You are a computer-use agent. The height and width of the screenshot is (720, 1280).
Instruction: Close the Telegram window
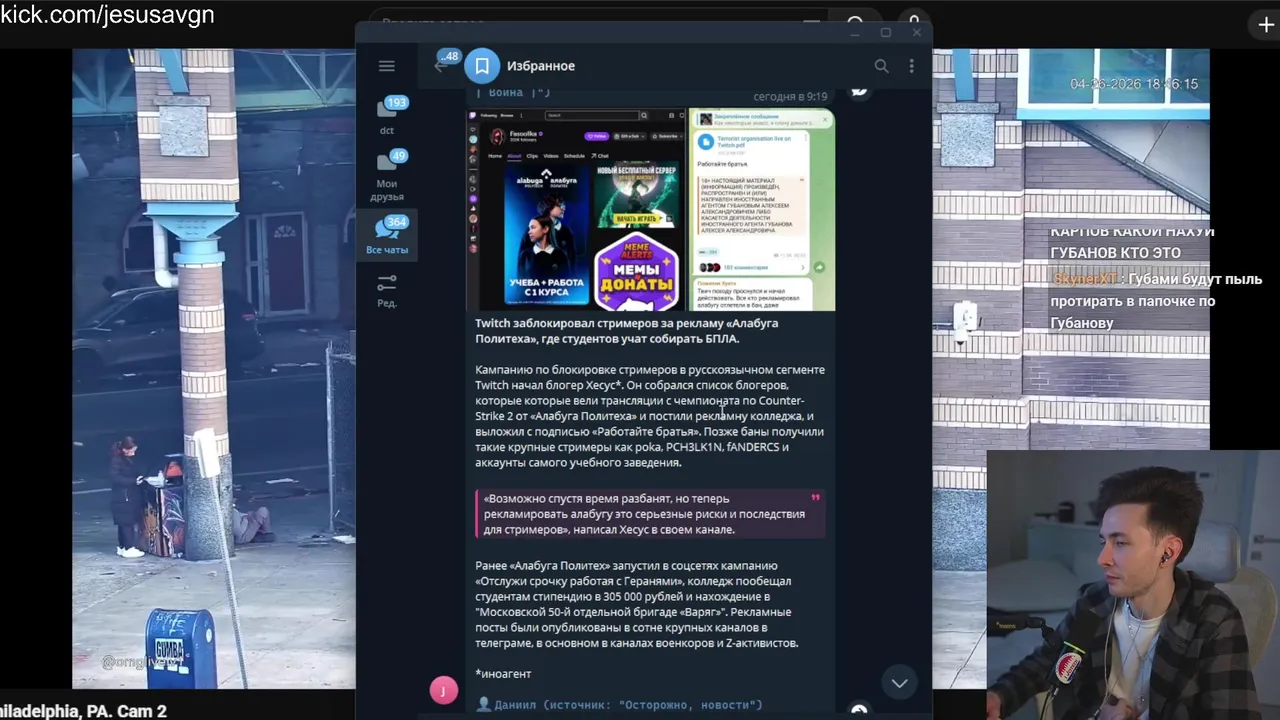point(916,33)
